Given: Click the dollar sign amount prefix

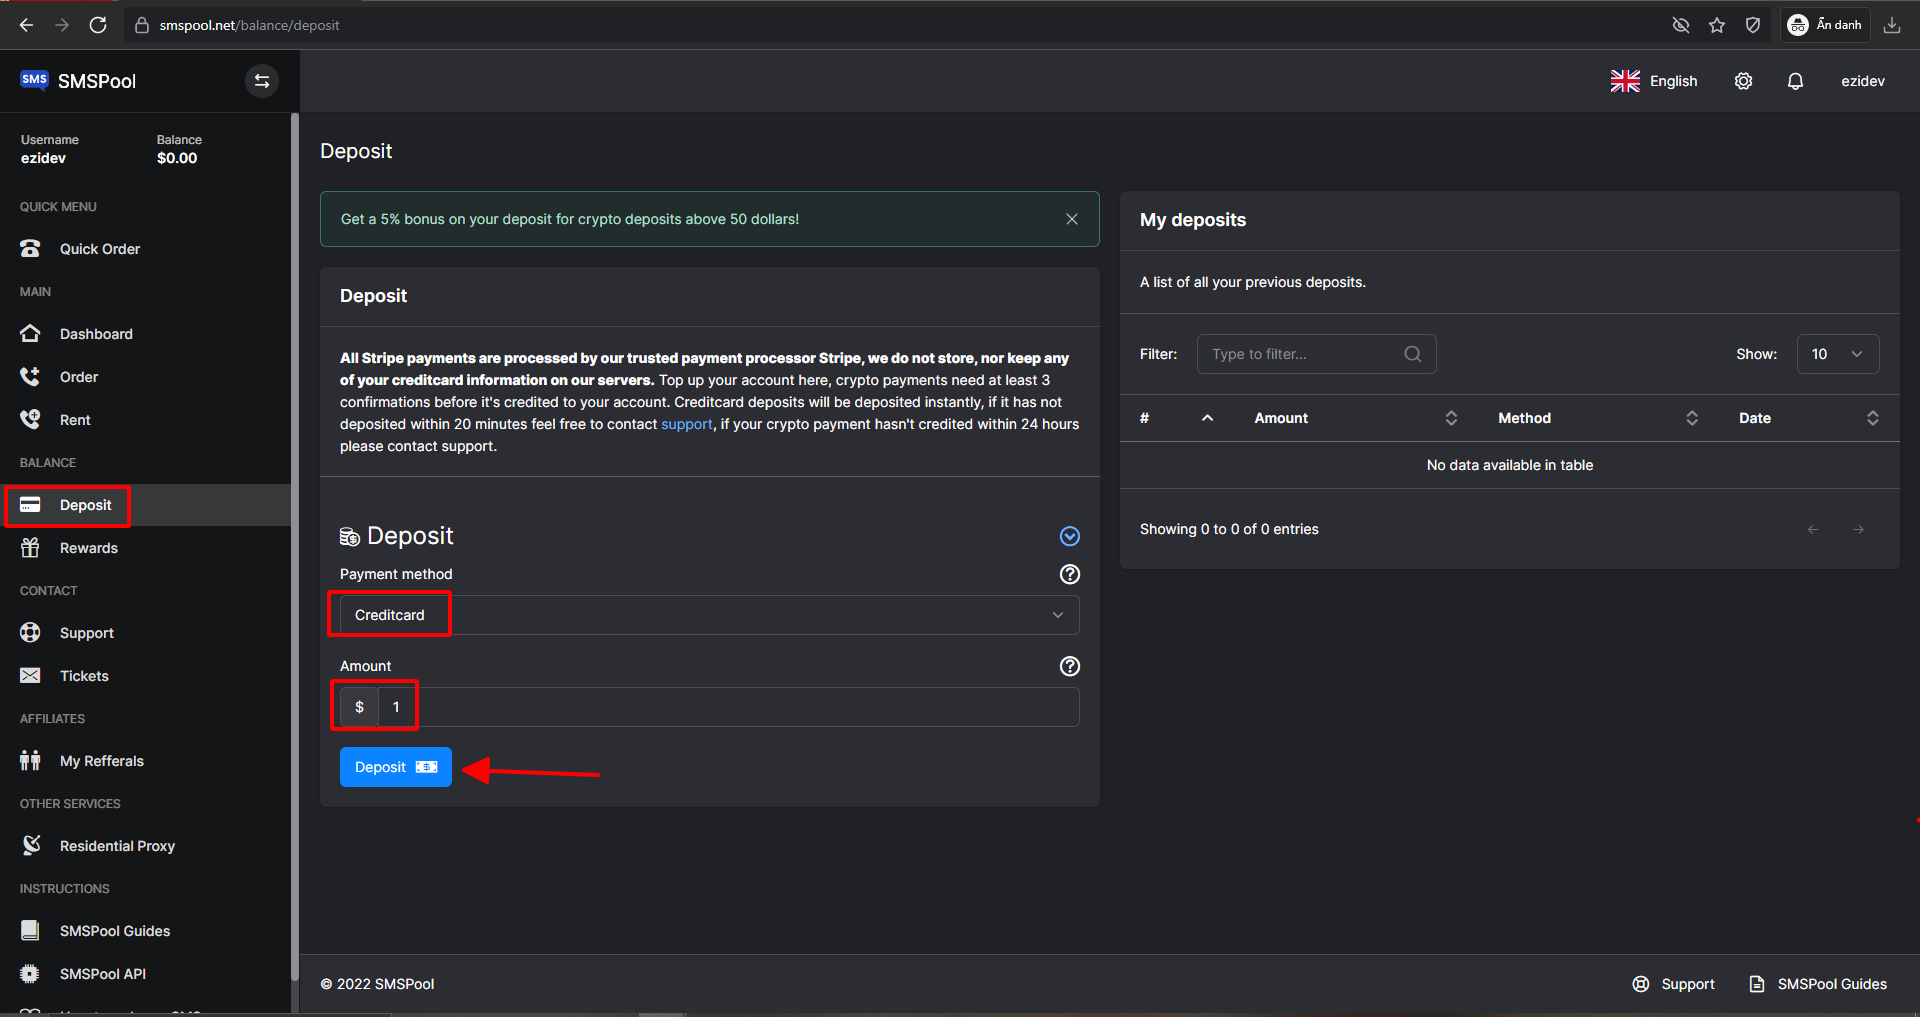Looking at the screenshot, I should pyautogui.click(x=359, y=707).
